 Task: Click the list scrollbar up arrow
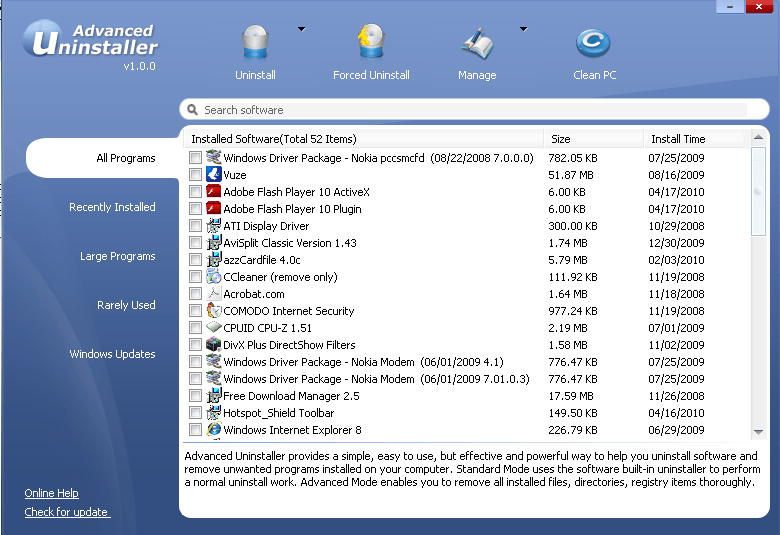click(758, 137)
